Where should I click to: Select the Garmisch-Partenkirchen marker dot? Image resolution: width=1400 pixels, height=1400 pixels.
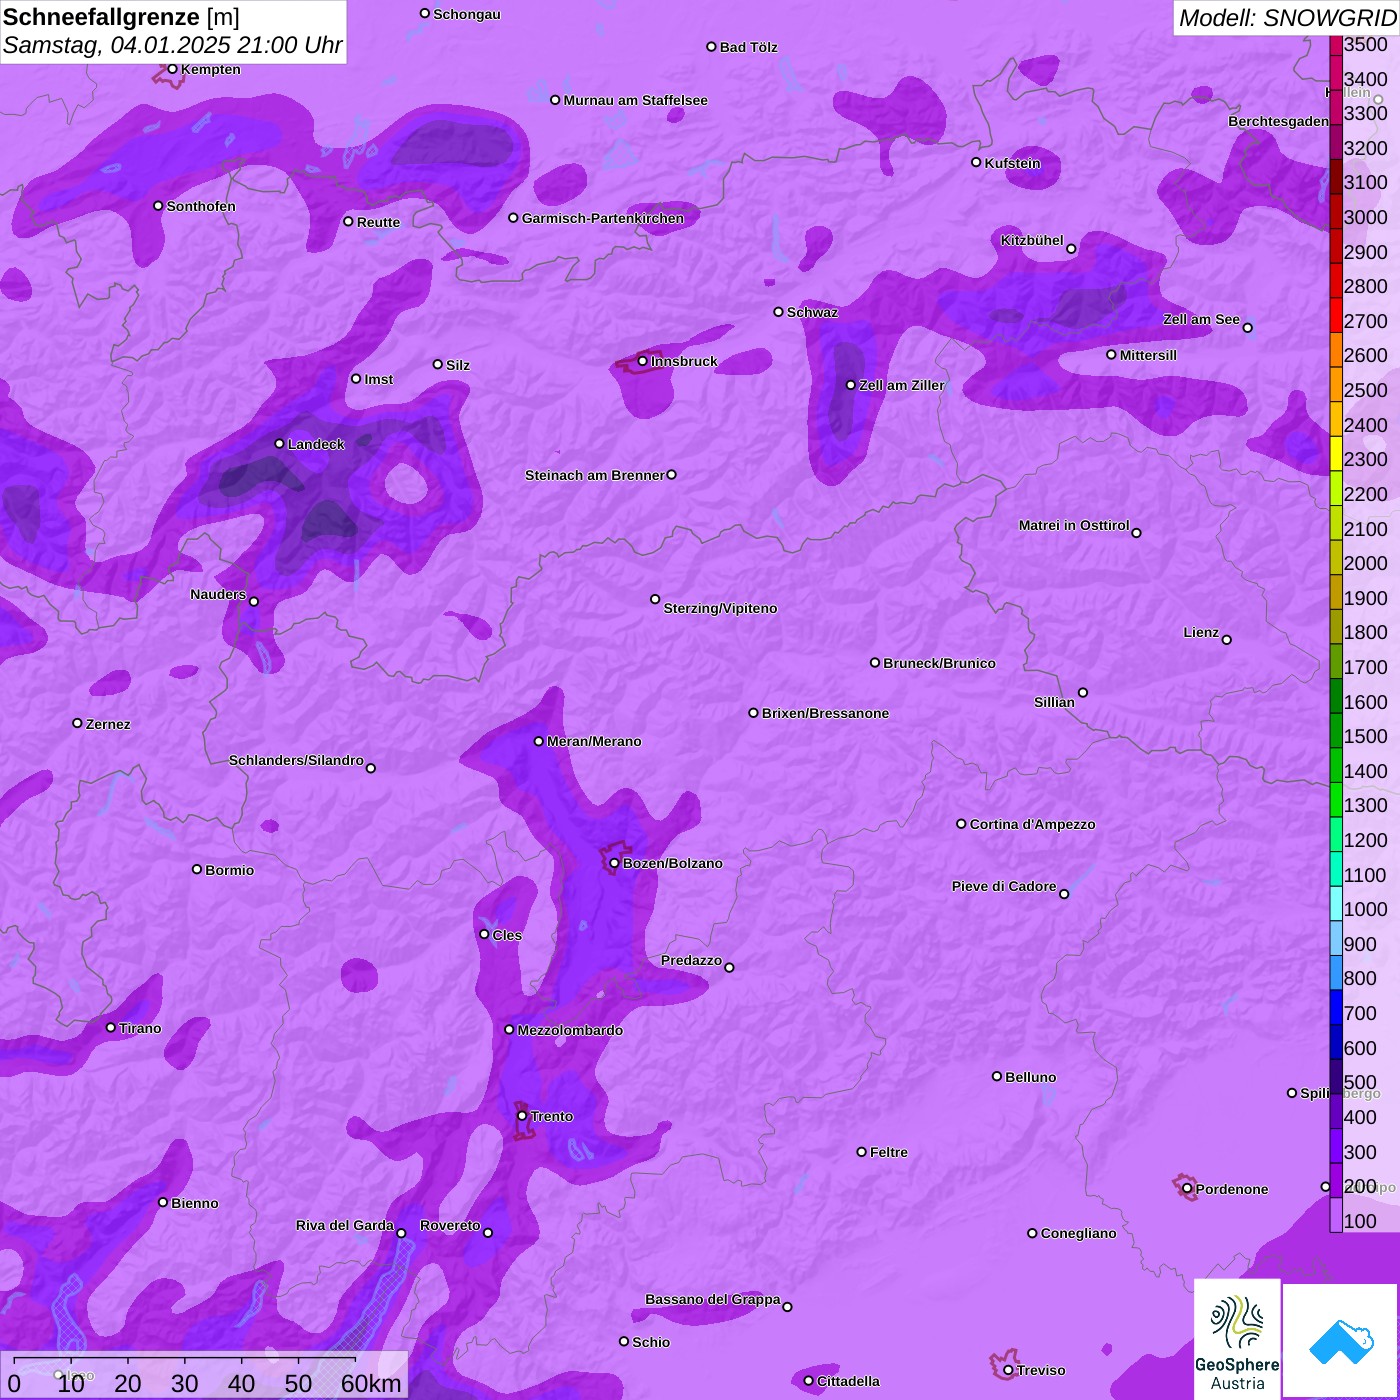[513, 218]
